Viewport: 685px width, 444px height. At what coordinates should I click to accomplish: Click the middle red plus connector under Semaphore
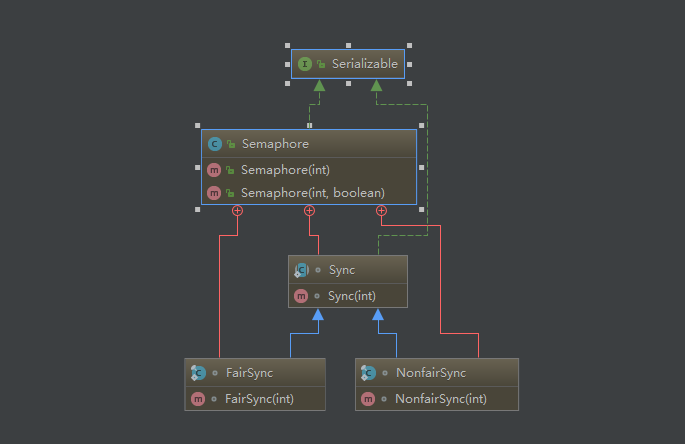pos(309,210)
